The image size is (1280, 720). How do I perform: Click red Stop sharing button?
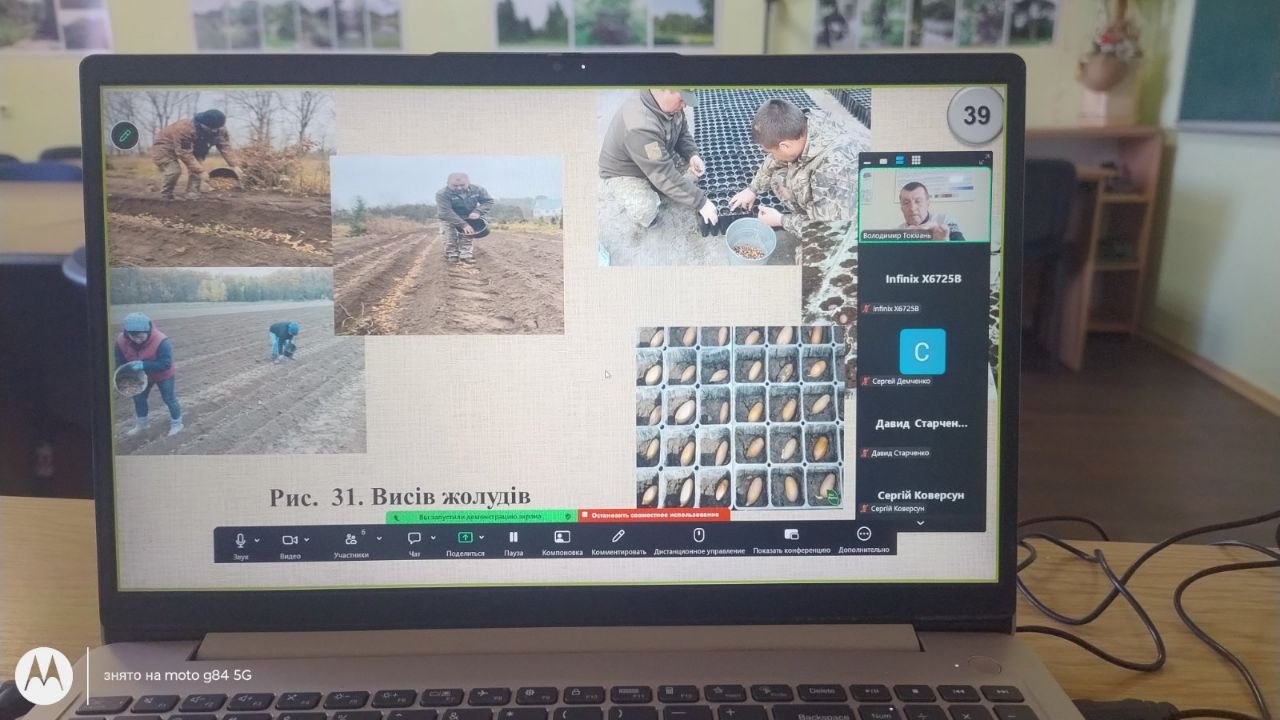click(x=654, y=516)
